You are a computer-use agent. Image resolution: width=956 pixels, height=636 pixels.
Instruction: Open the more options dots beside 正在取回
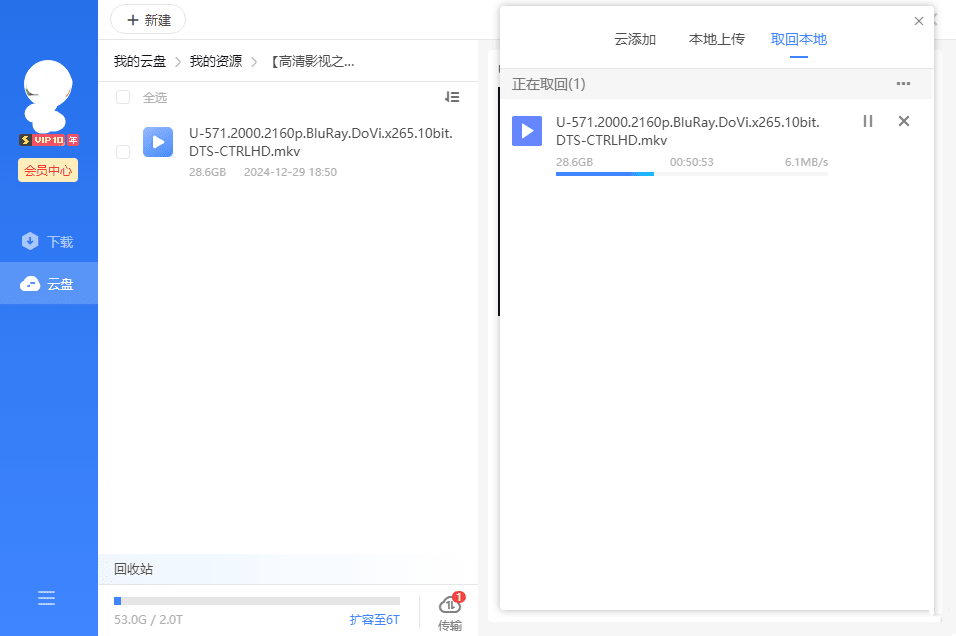click(x=904, y=84)
